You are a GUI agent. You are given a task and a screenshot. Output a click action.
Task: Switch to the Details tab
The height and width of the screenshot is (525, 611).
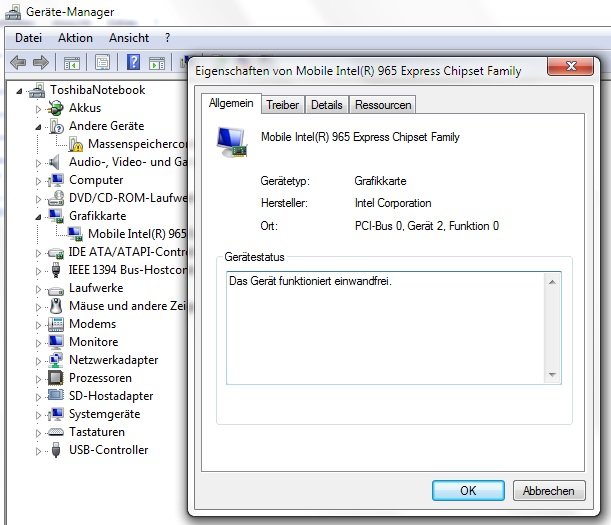(327, 105)
